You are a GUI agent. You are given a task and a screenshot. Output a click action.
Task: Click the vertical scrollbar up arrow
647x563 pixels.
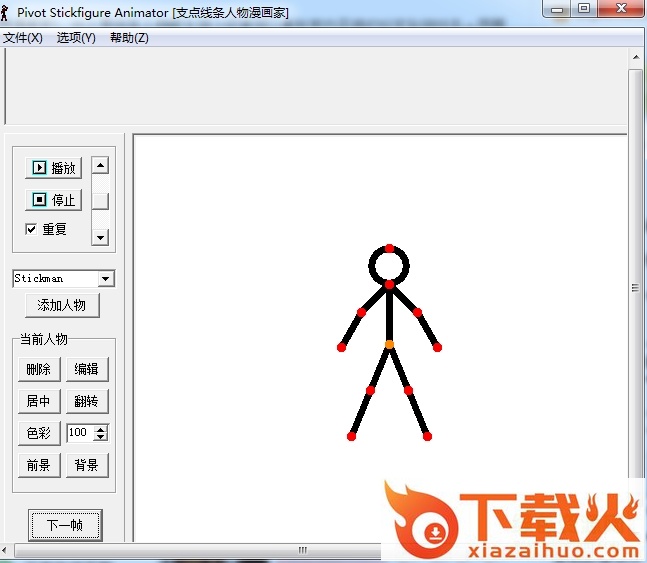point(636,57)
